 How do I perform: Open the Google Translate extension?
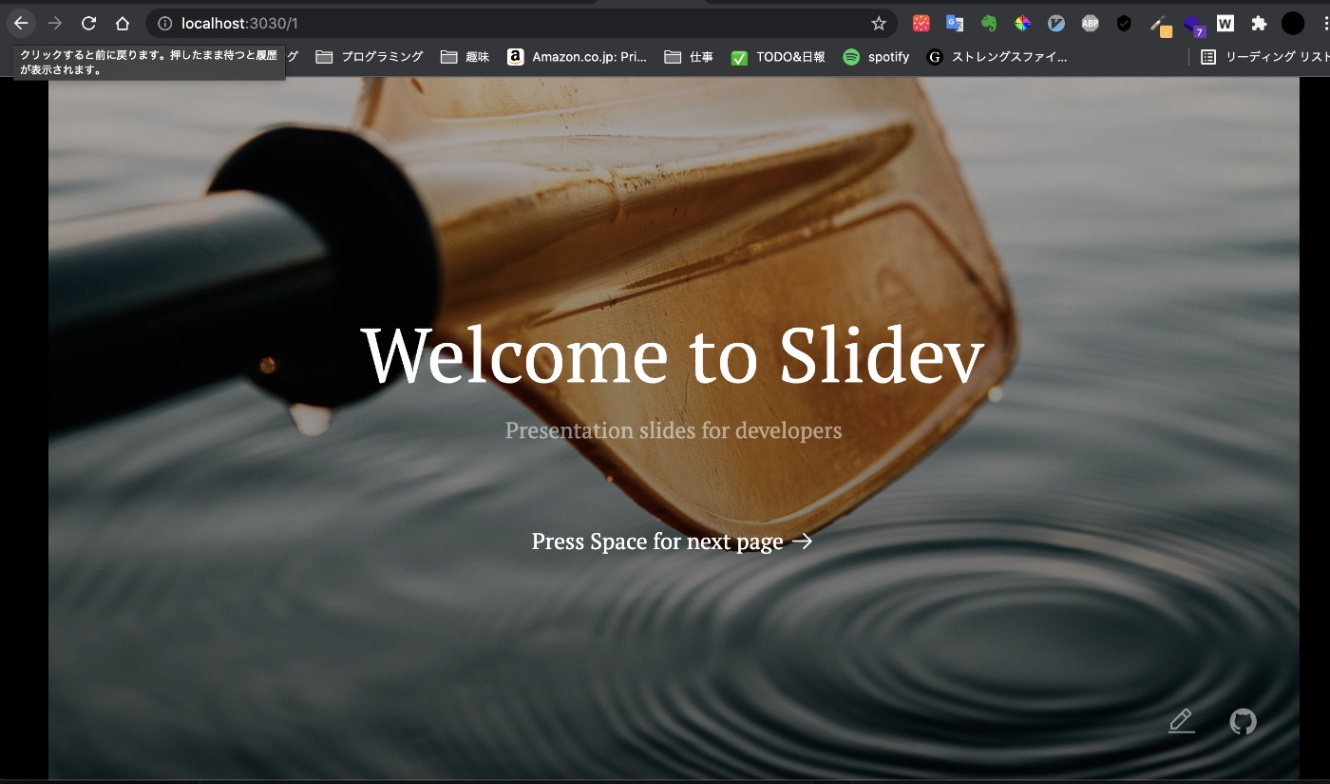pyautogui.click(x=954, y=22)
